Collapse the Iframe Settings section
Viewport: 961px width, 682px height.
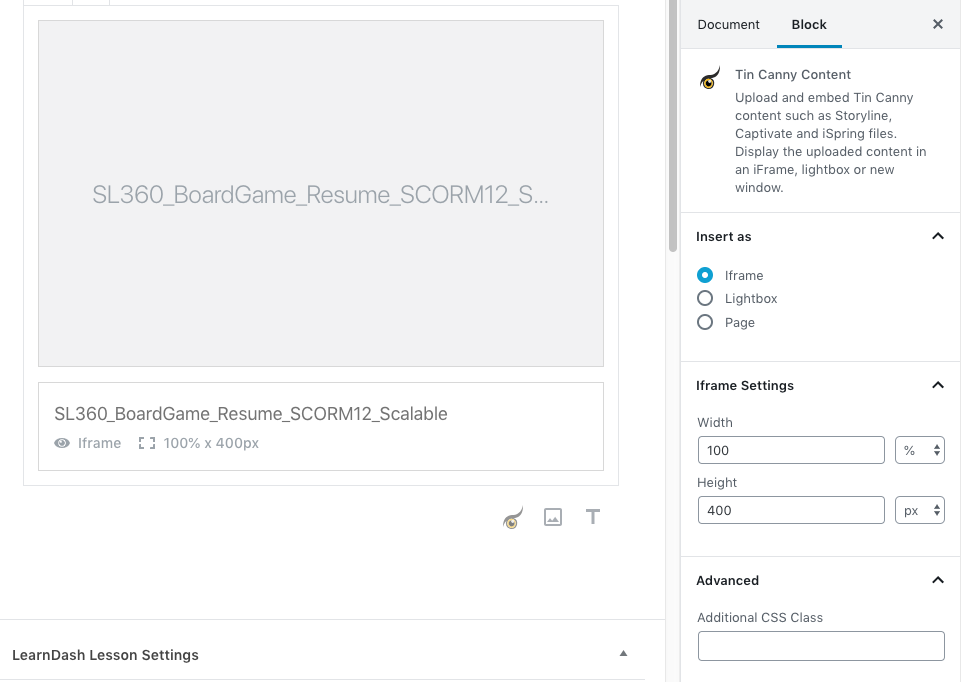tap(937, 385)
